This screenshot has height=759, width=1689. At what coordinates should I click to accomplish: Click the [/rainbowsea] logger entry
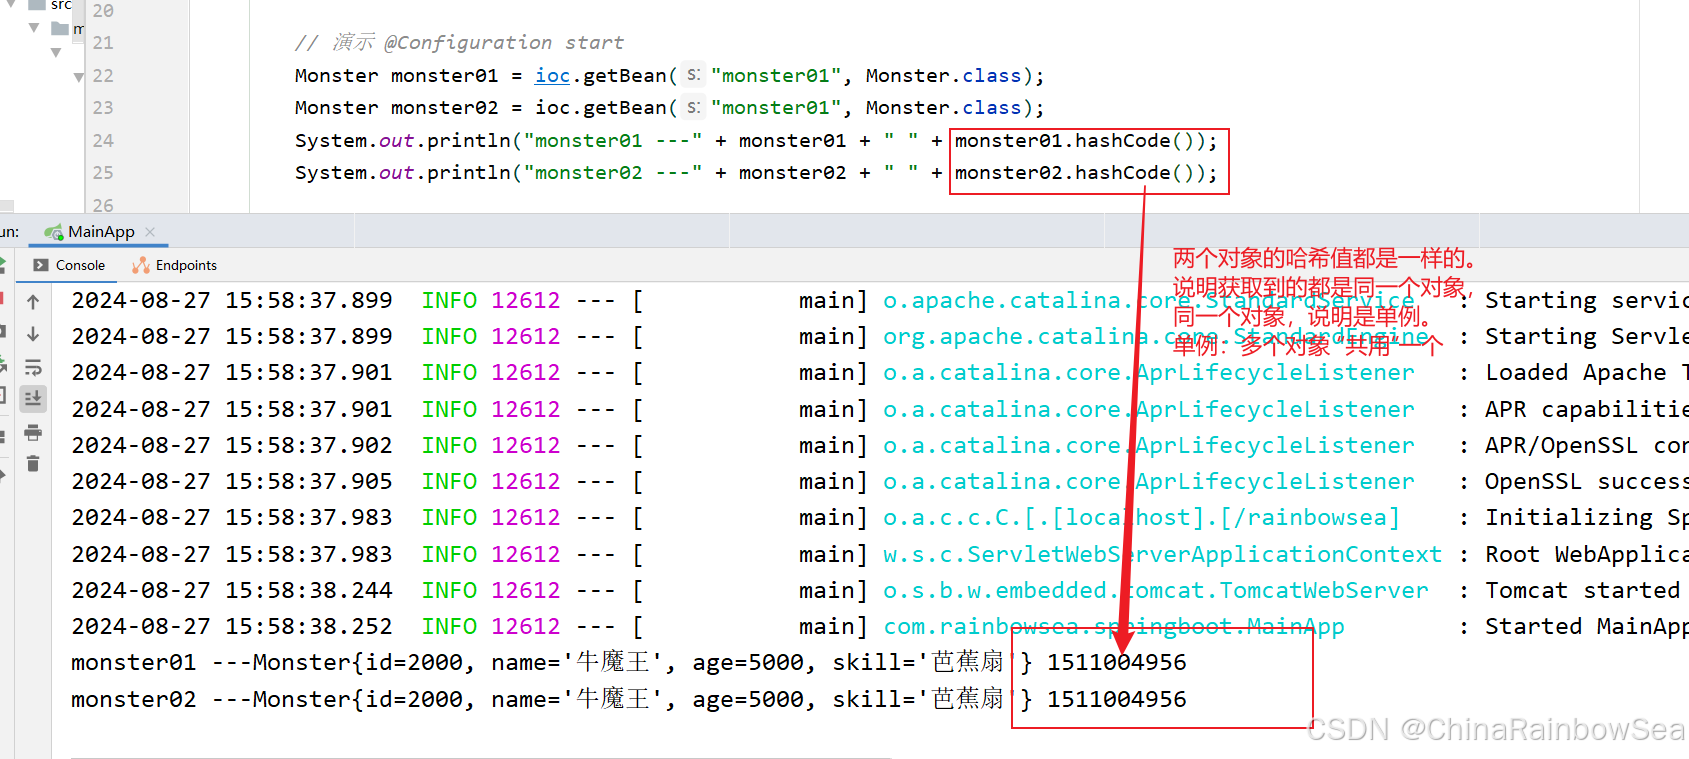tap(1141, 518)
